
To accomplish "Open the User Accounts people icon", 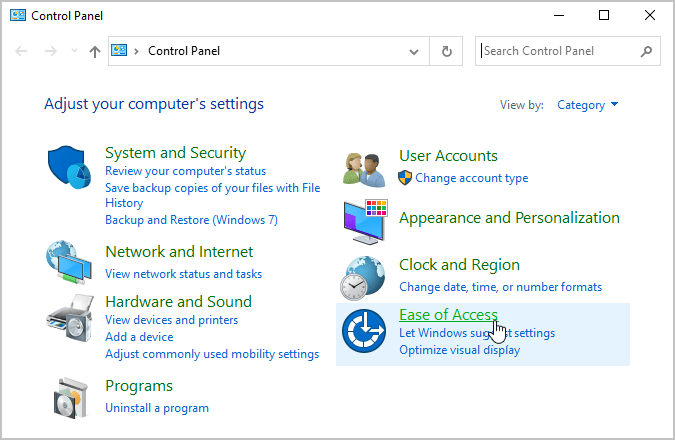I will [x=364, y=170].
